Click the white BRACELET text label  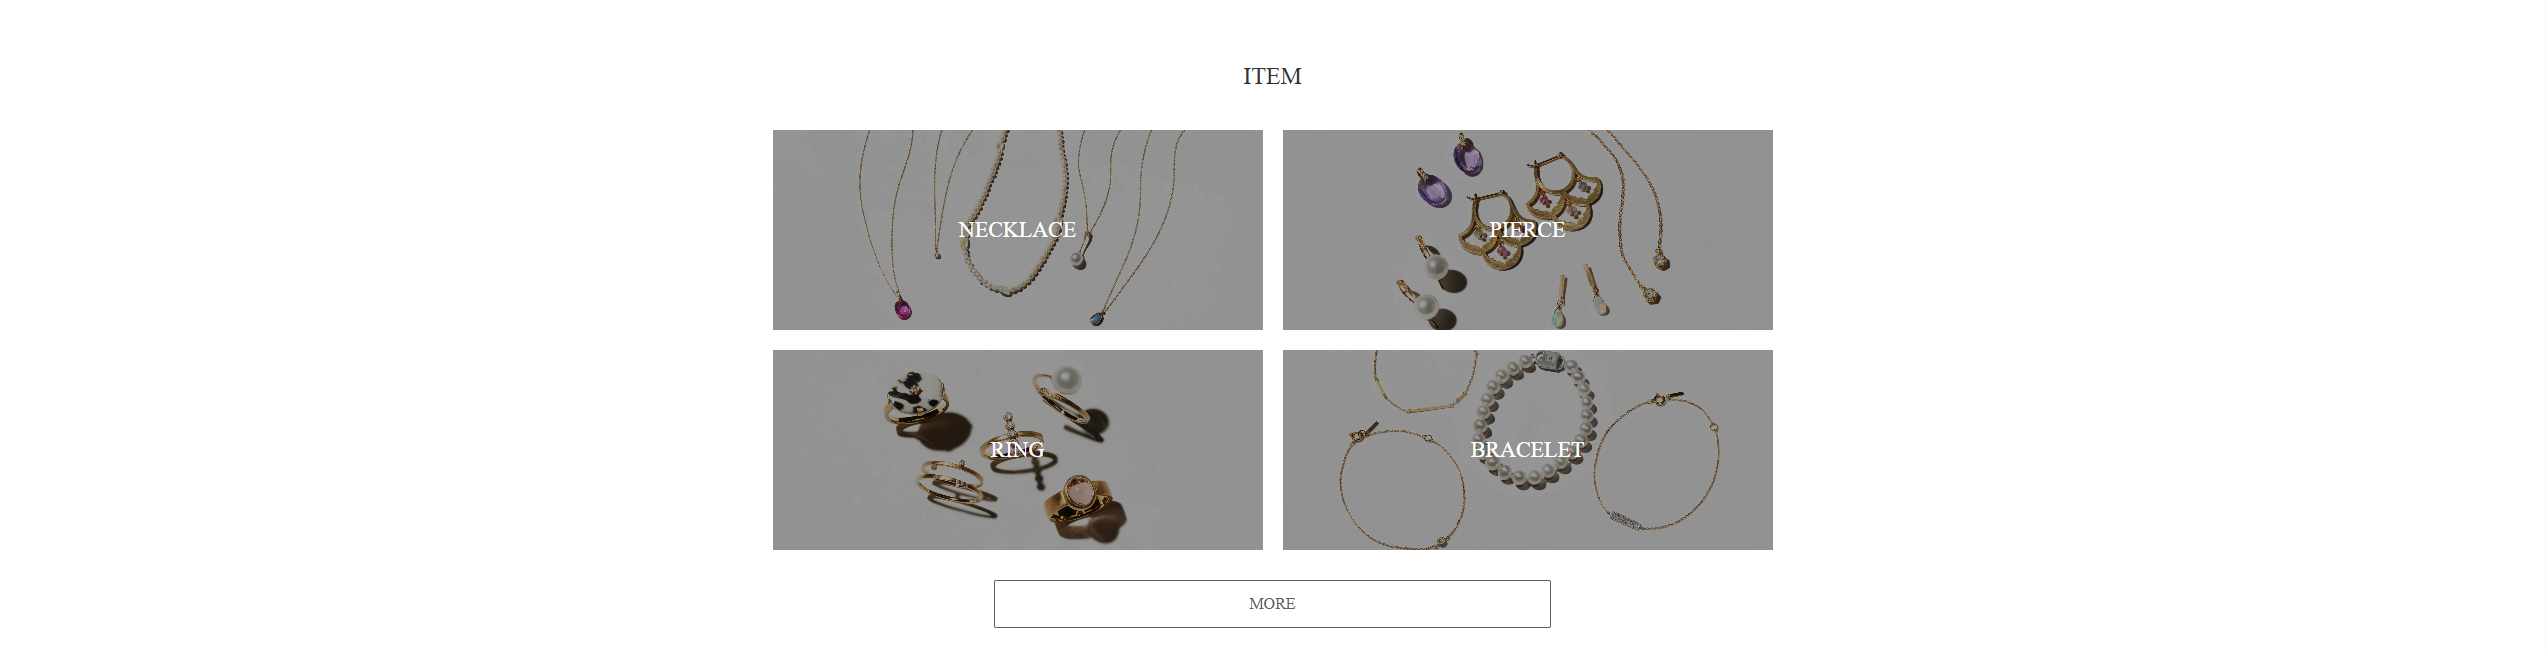(1527, 449)
